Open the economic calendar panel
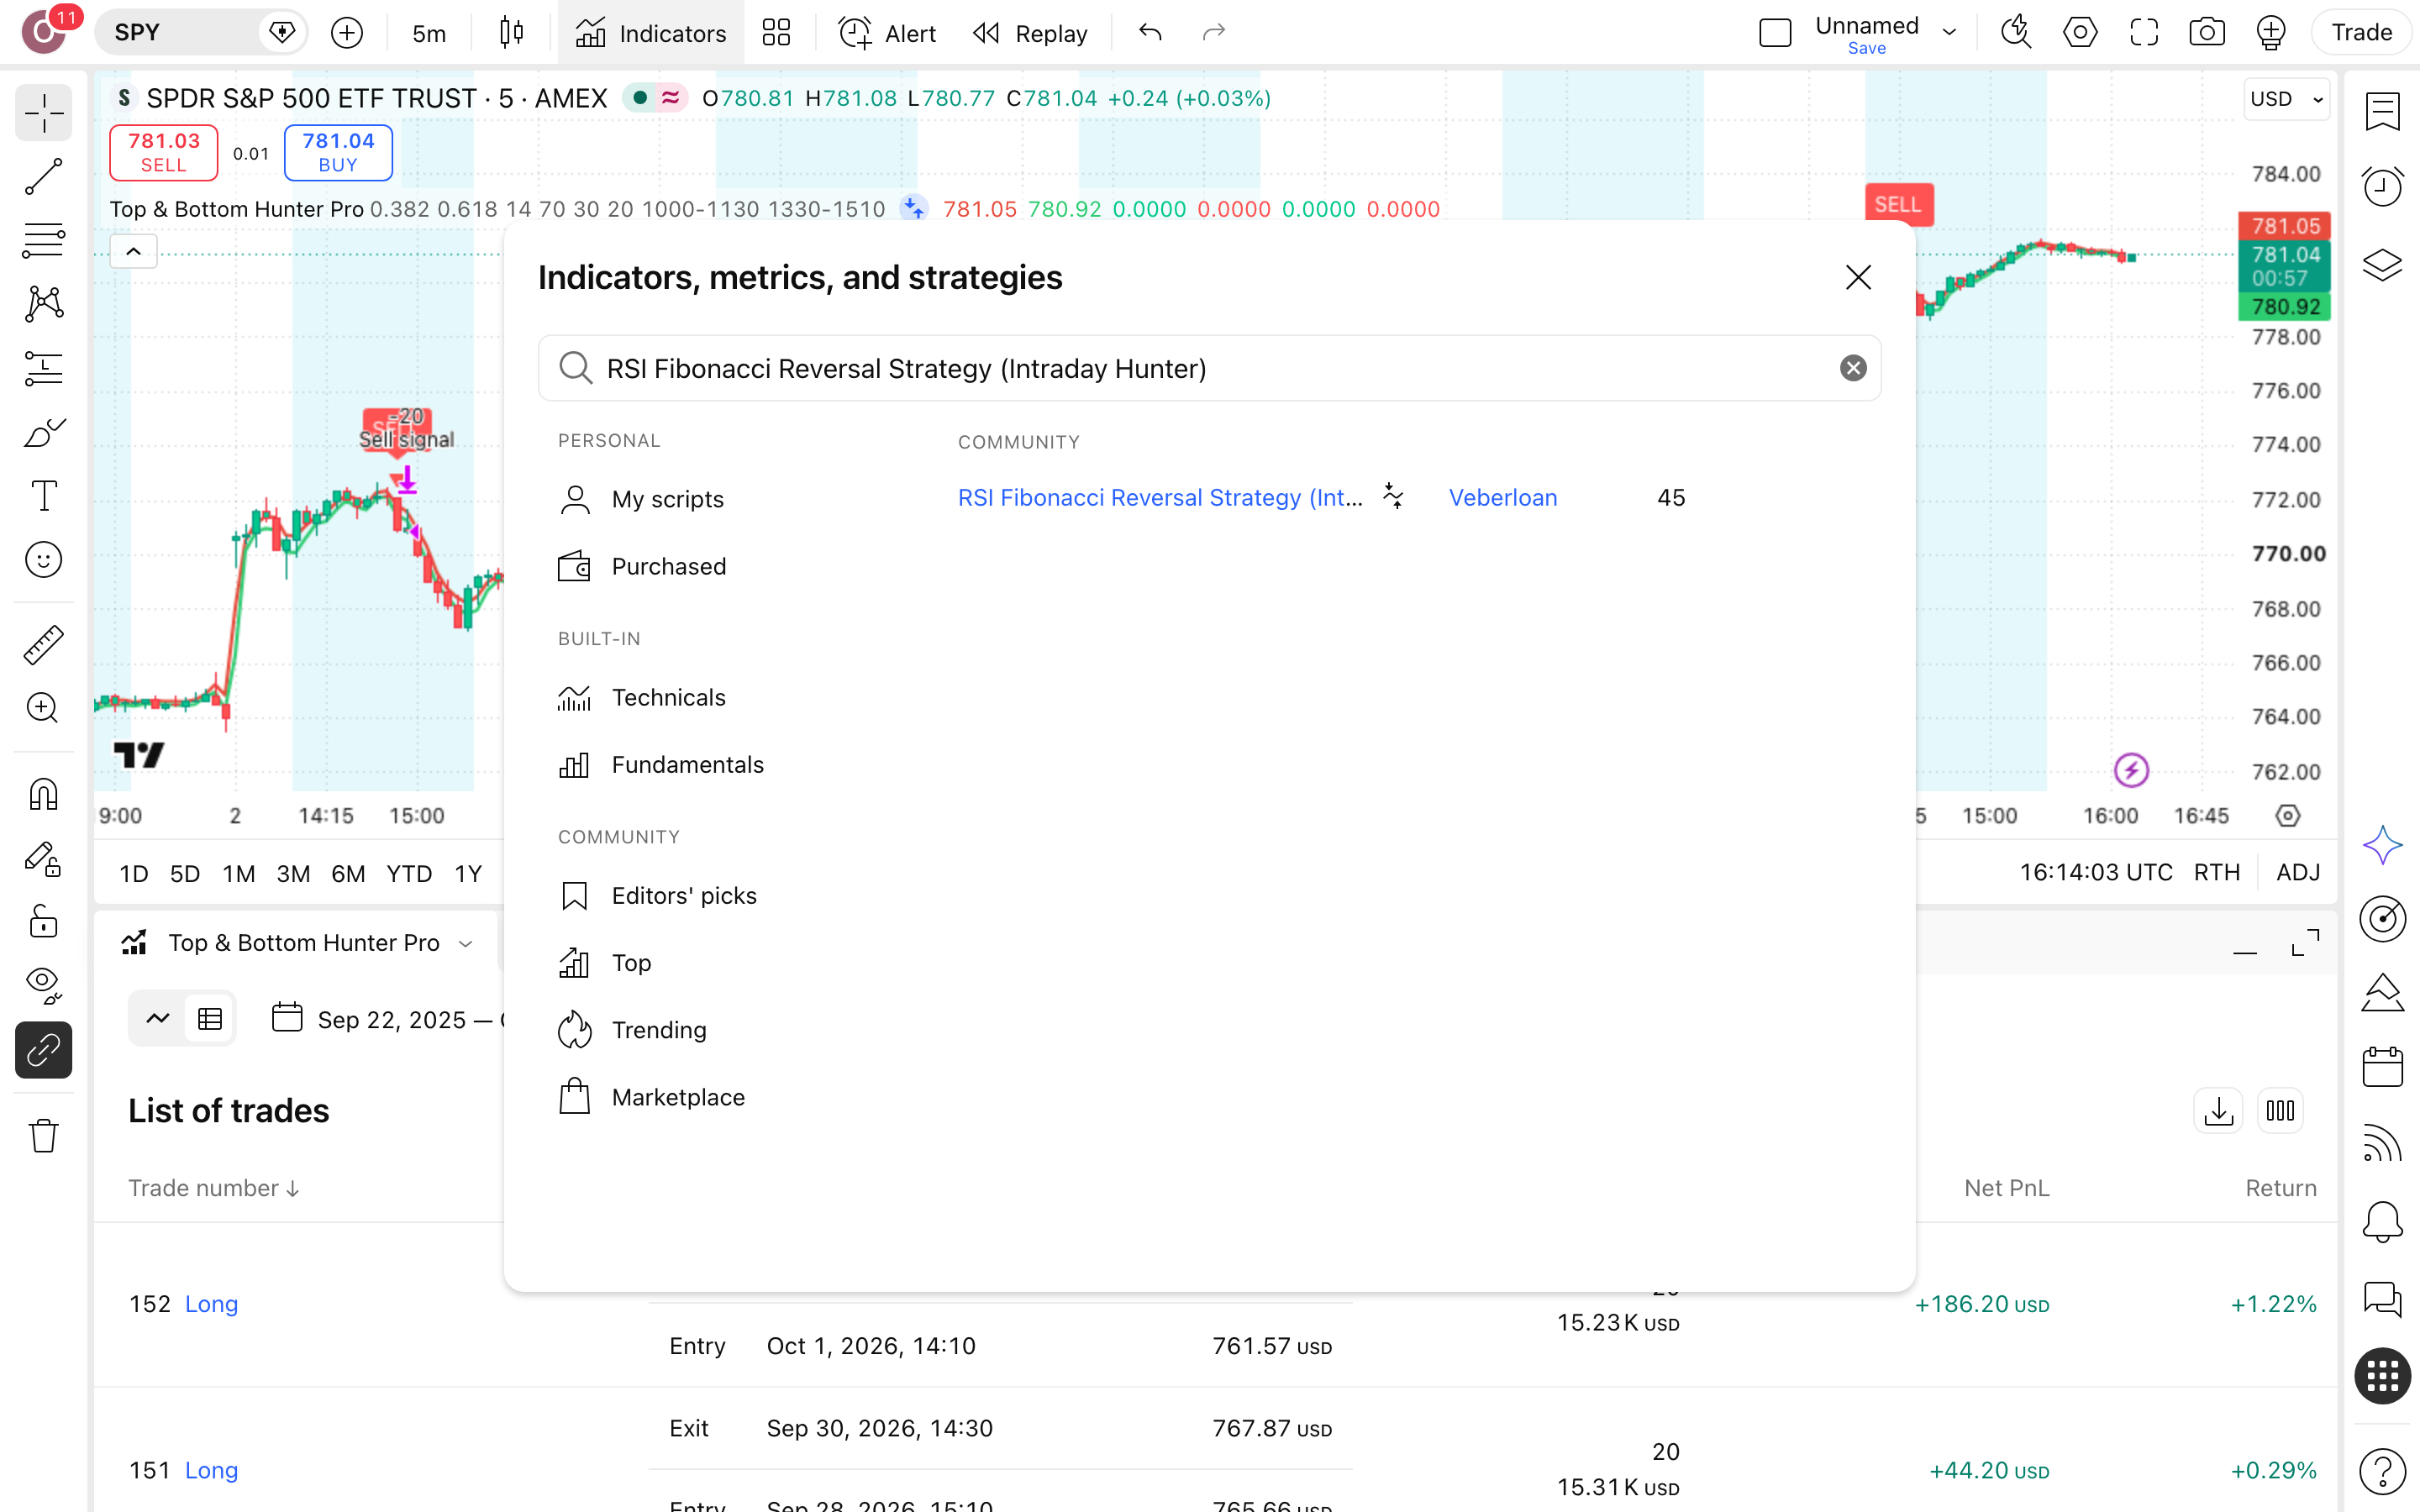 tap(2382, 1067)
